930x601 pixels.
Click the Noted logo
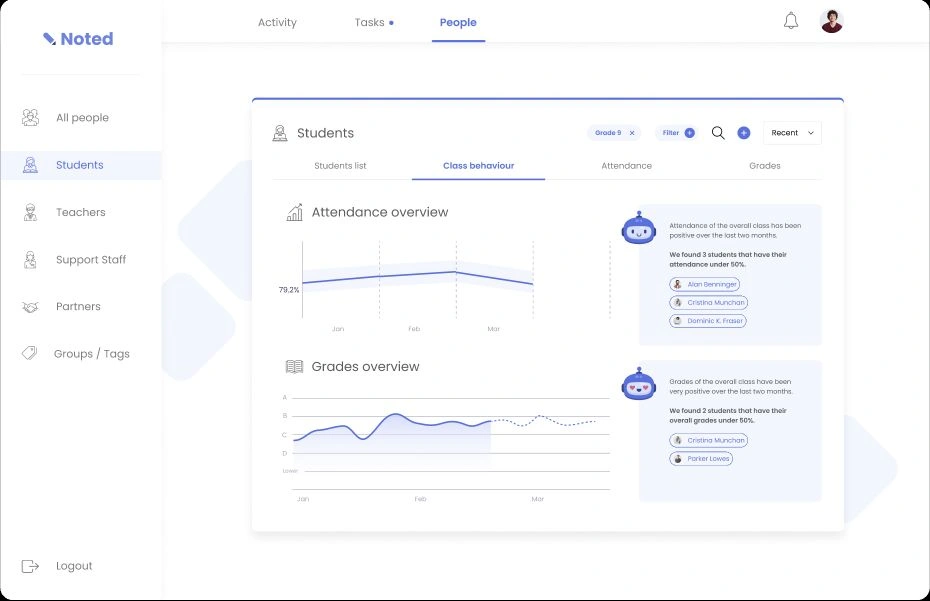click(78, 39)
